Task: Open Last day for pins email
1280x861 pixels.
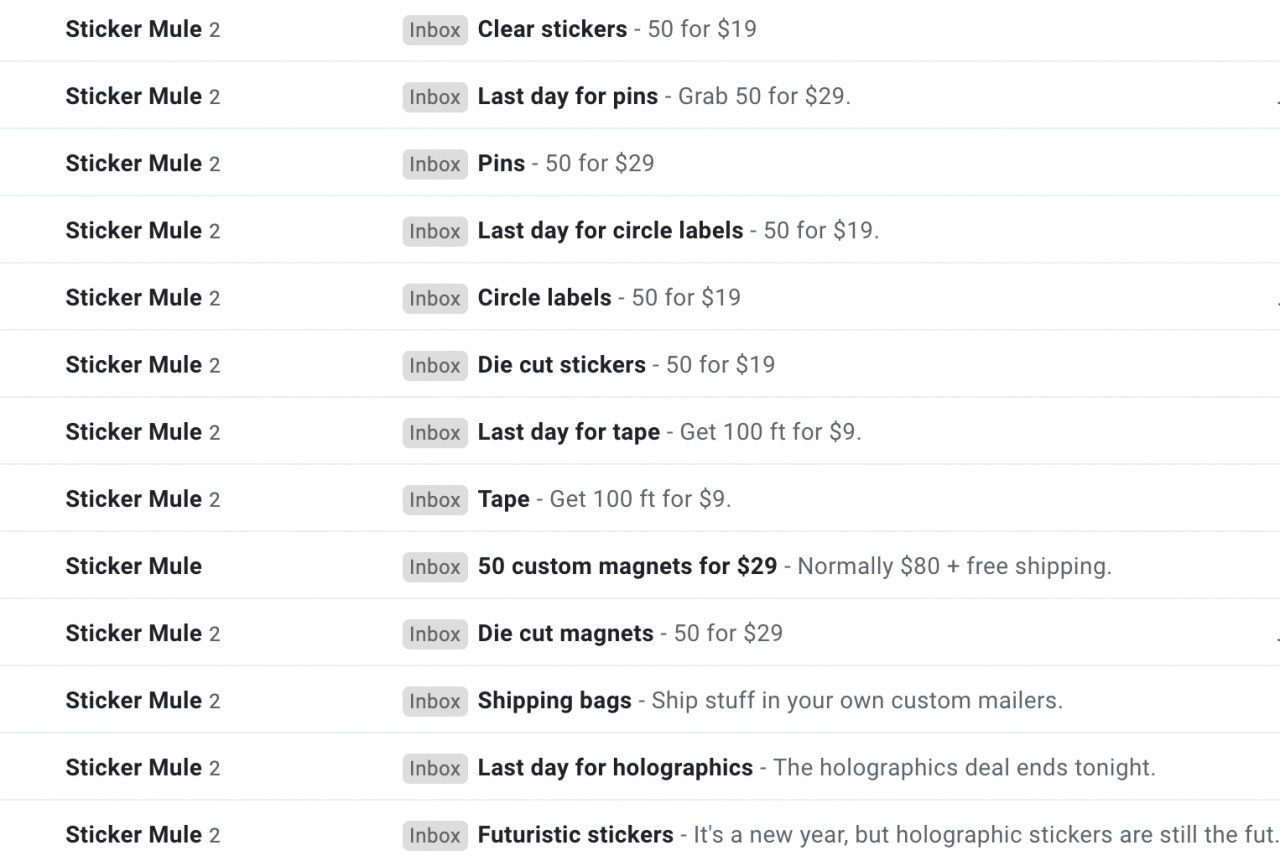Action: click(640, 96)
